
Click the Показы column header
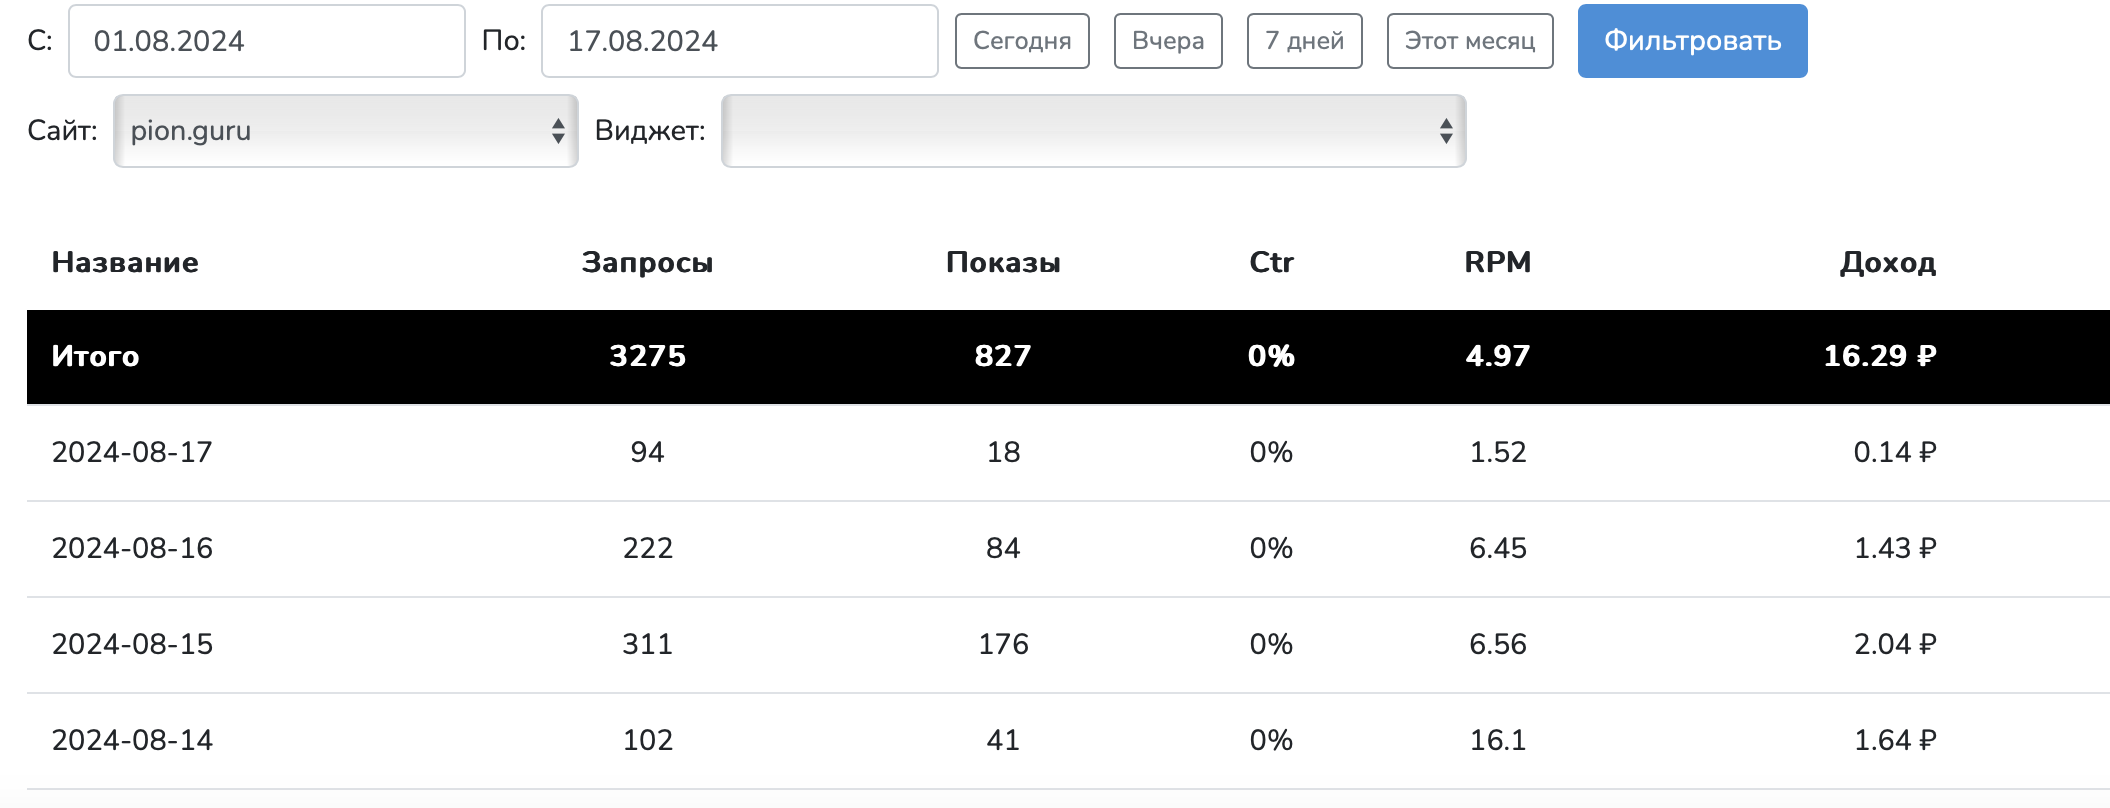point(1003,262)
